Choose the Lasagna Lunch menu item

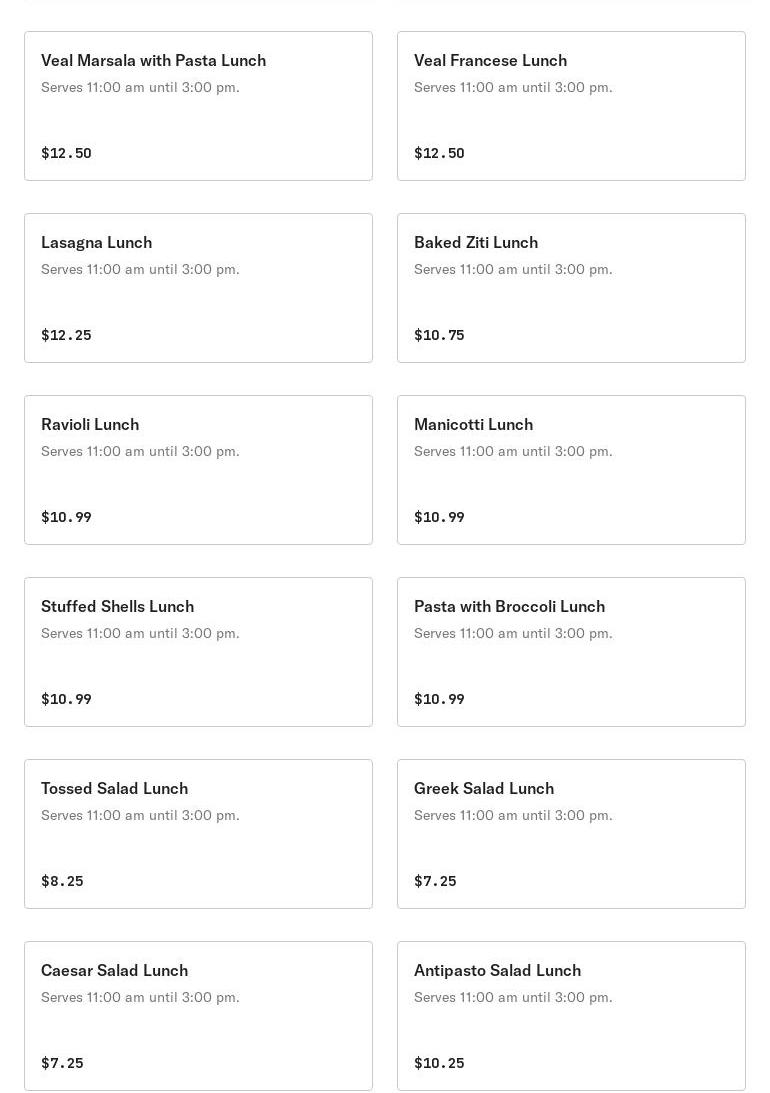(199, 288)
